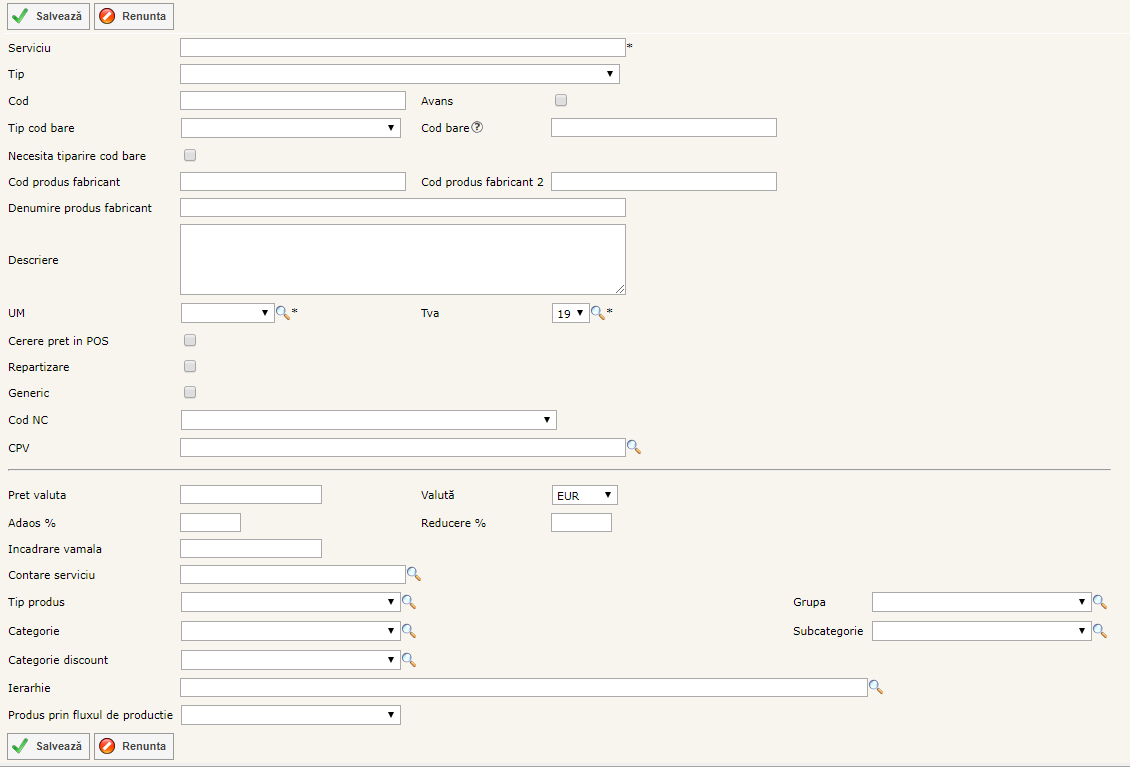The height and width of the screenshot is (767, 1130).
Task: Click the search icon beside Tva dropdown
Action: pyautogui.click(x=598, y=313)
